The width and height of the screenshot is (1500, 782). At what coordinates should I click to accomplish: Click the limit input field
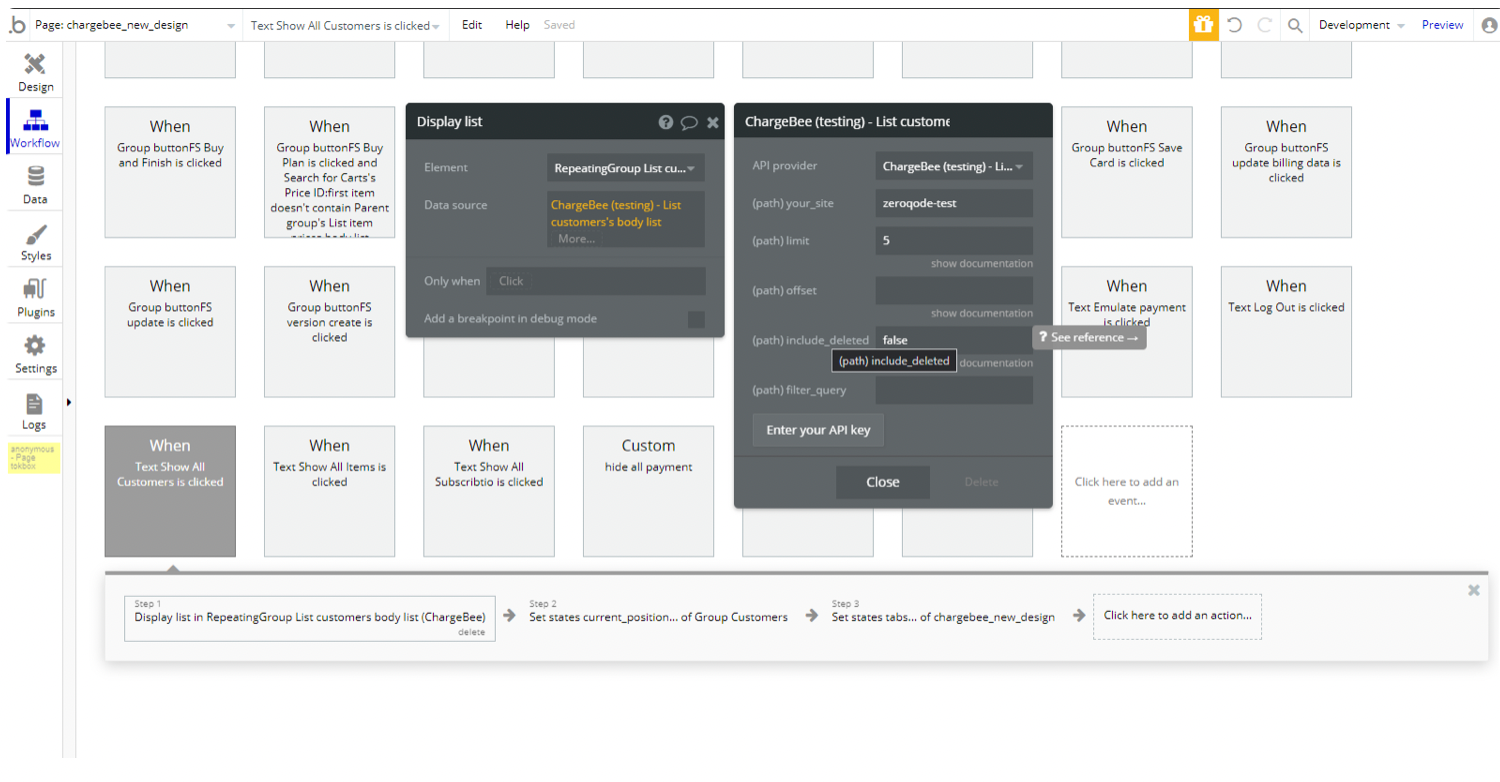coord(954,240)
